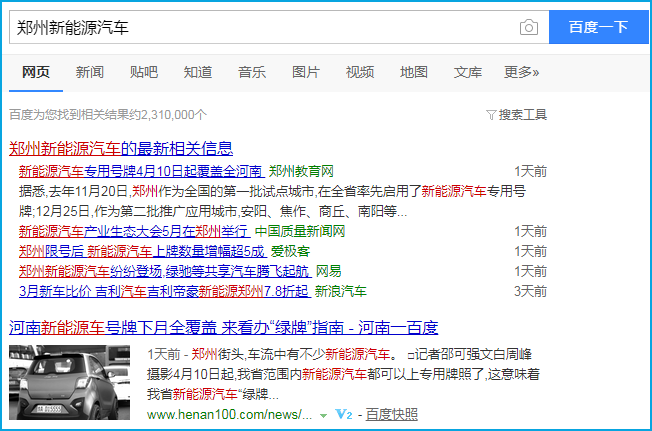Switch to the 图片 tab
The image size is (652, 431).
(x=306, y=72)
